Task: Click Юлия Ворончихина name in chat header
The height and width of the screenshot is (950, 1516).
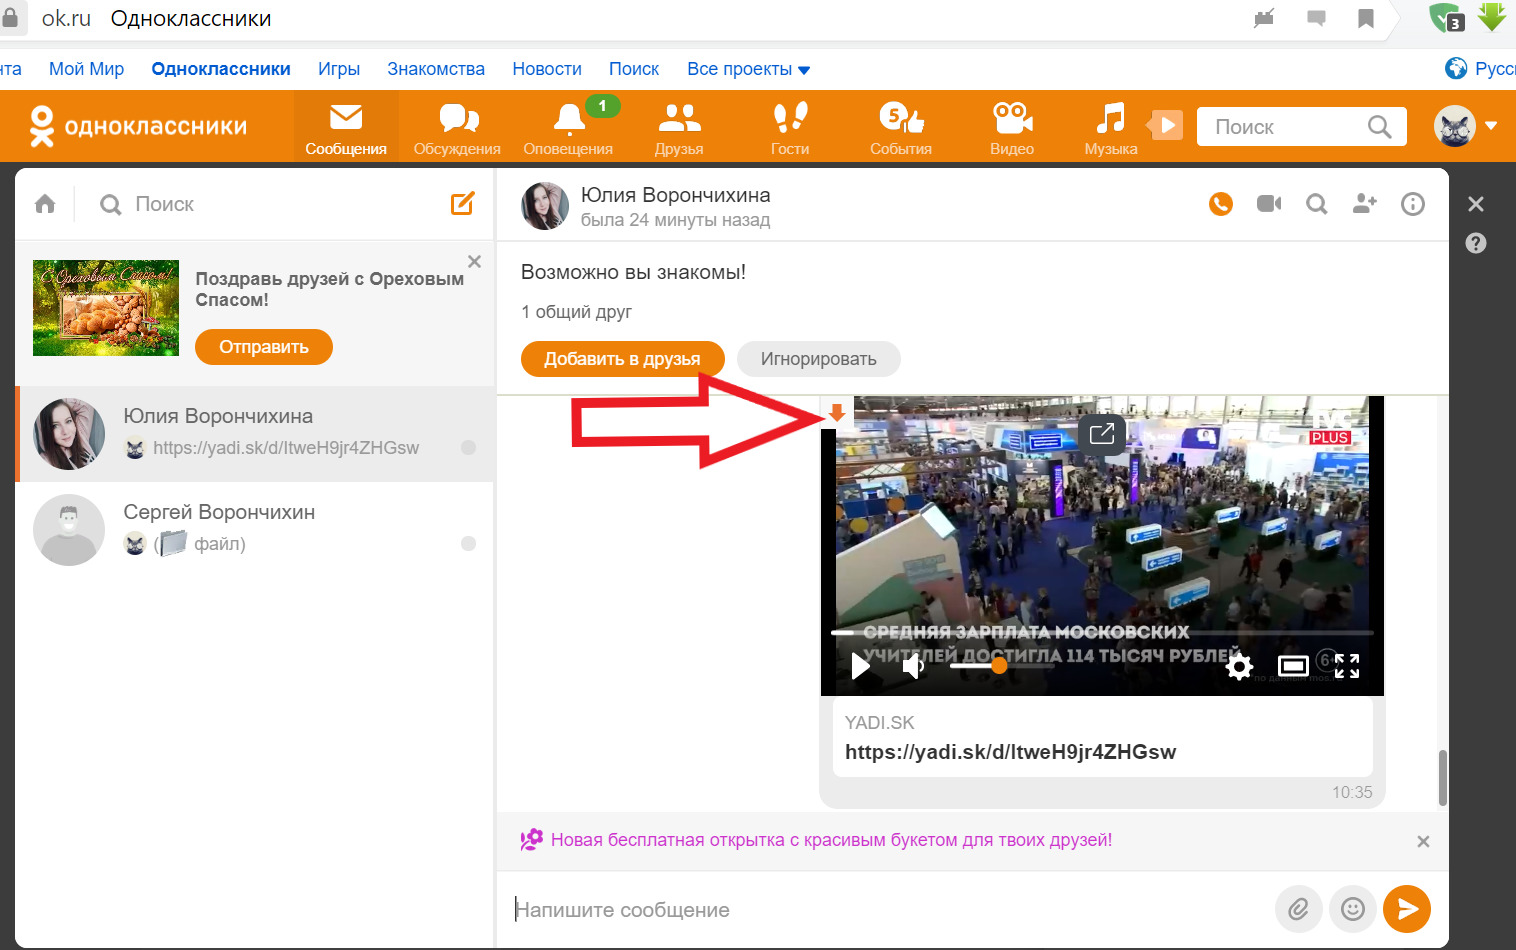Action: point(676,195)
